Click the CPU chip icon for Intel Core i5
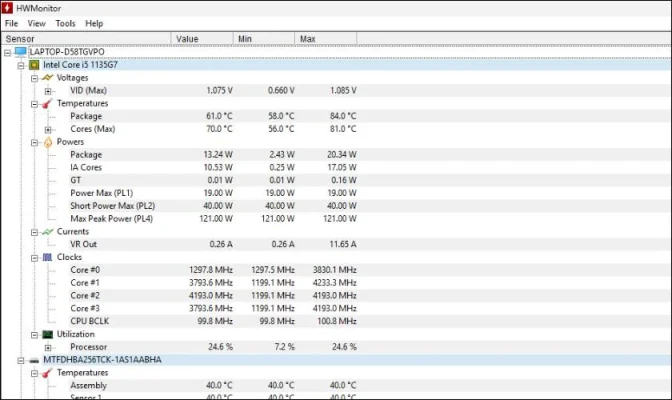 pos(34,64)
